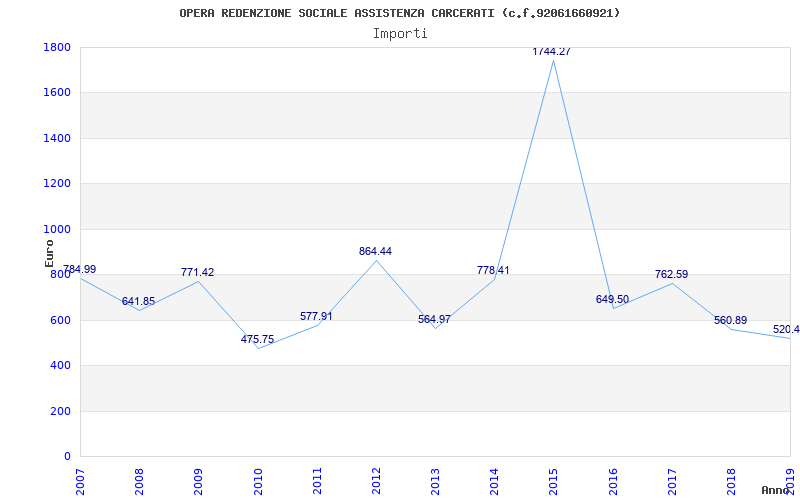Viewport: 800px width, 500px height.
Task: Click the 2010 x-axis year label
Action: tap(258, 481)
